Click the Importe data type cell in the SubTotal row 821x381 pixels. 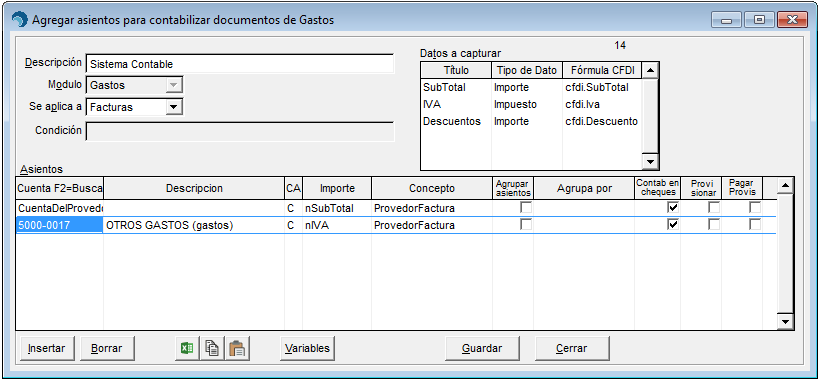(x=527, y=87)
